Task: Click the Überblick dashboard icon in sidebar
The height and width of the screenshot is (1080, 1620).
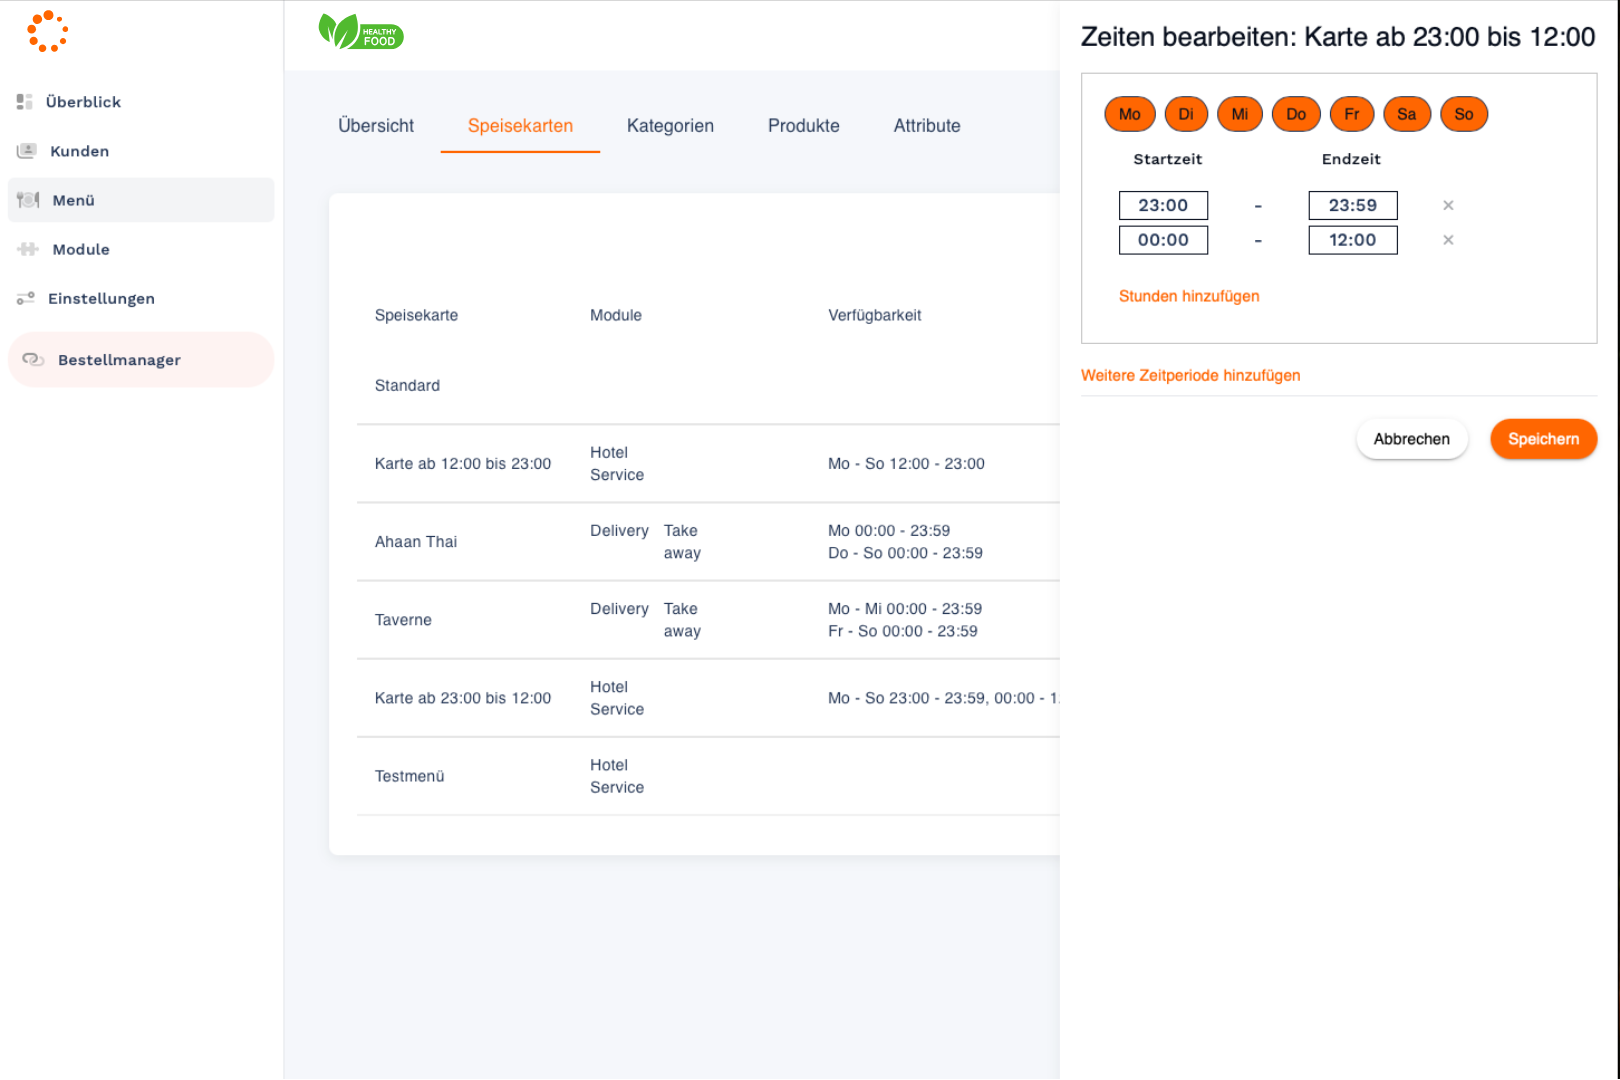Action: pyautogui.click(x=25, y=102)
